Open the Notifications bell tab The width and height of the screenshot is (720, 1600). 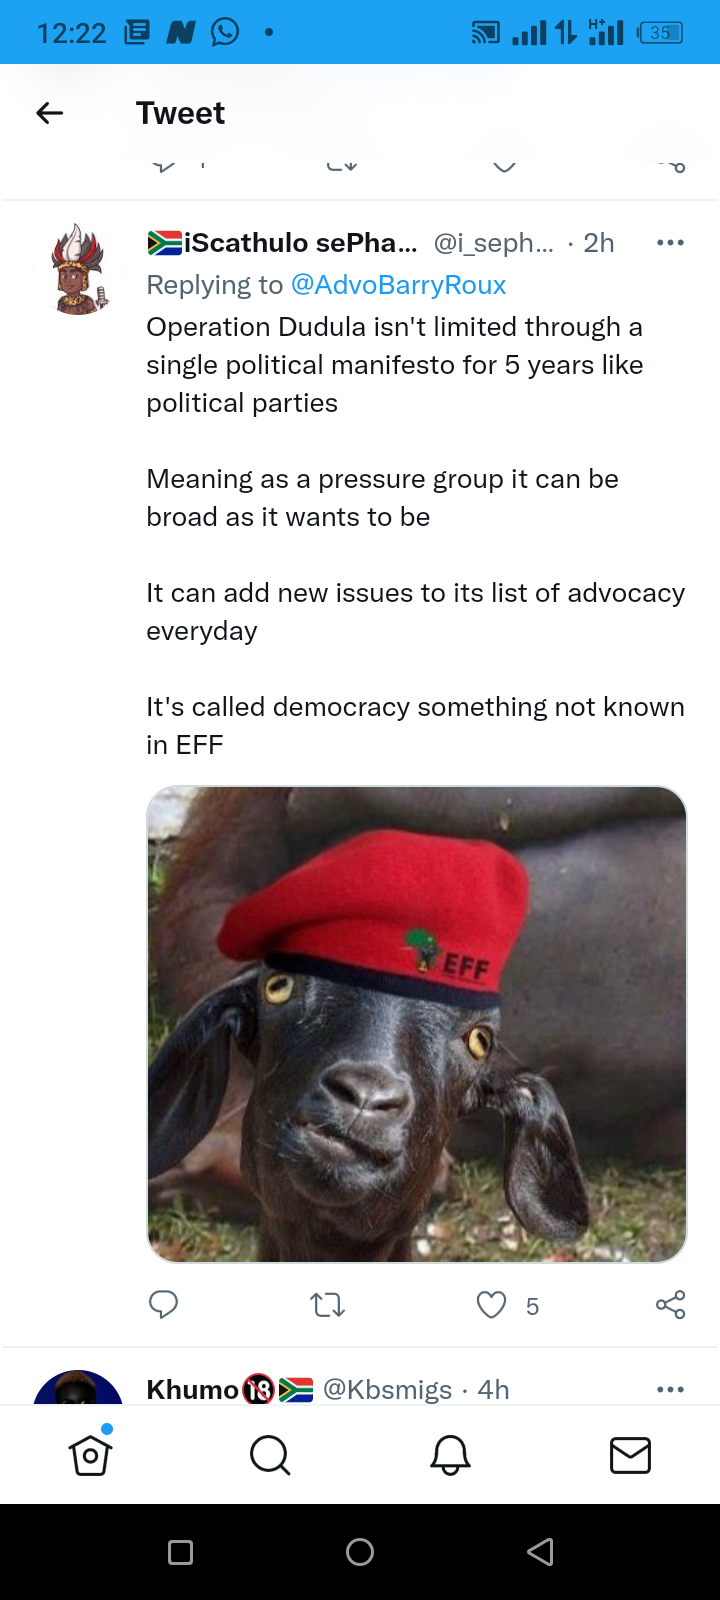coord(450,1455)
